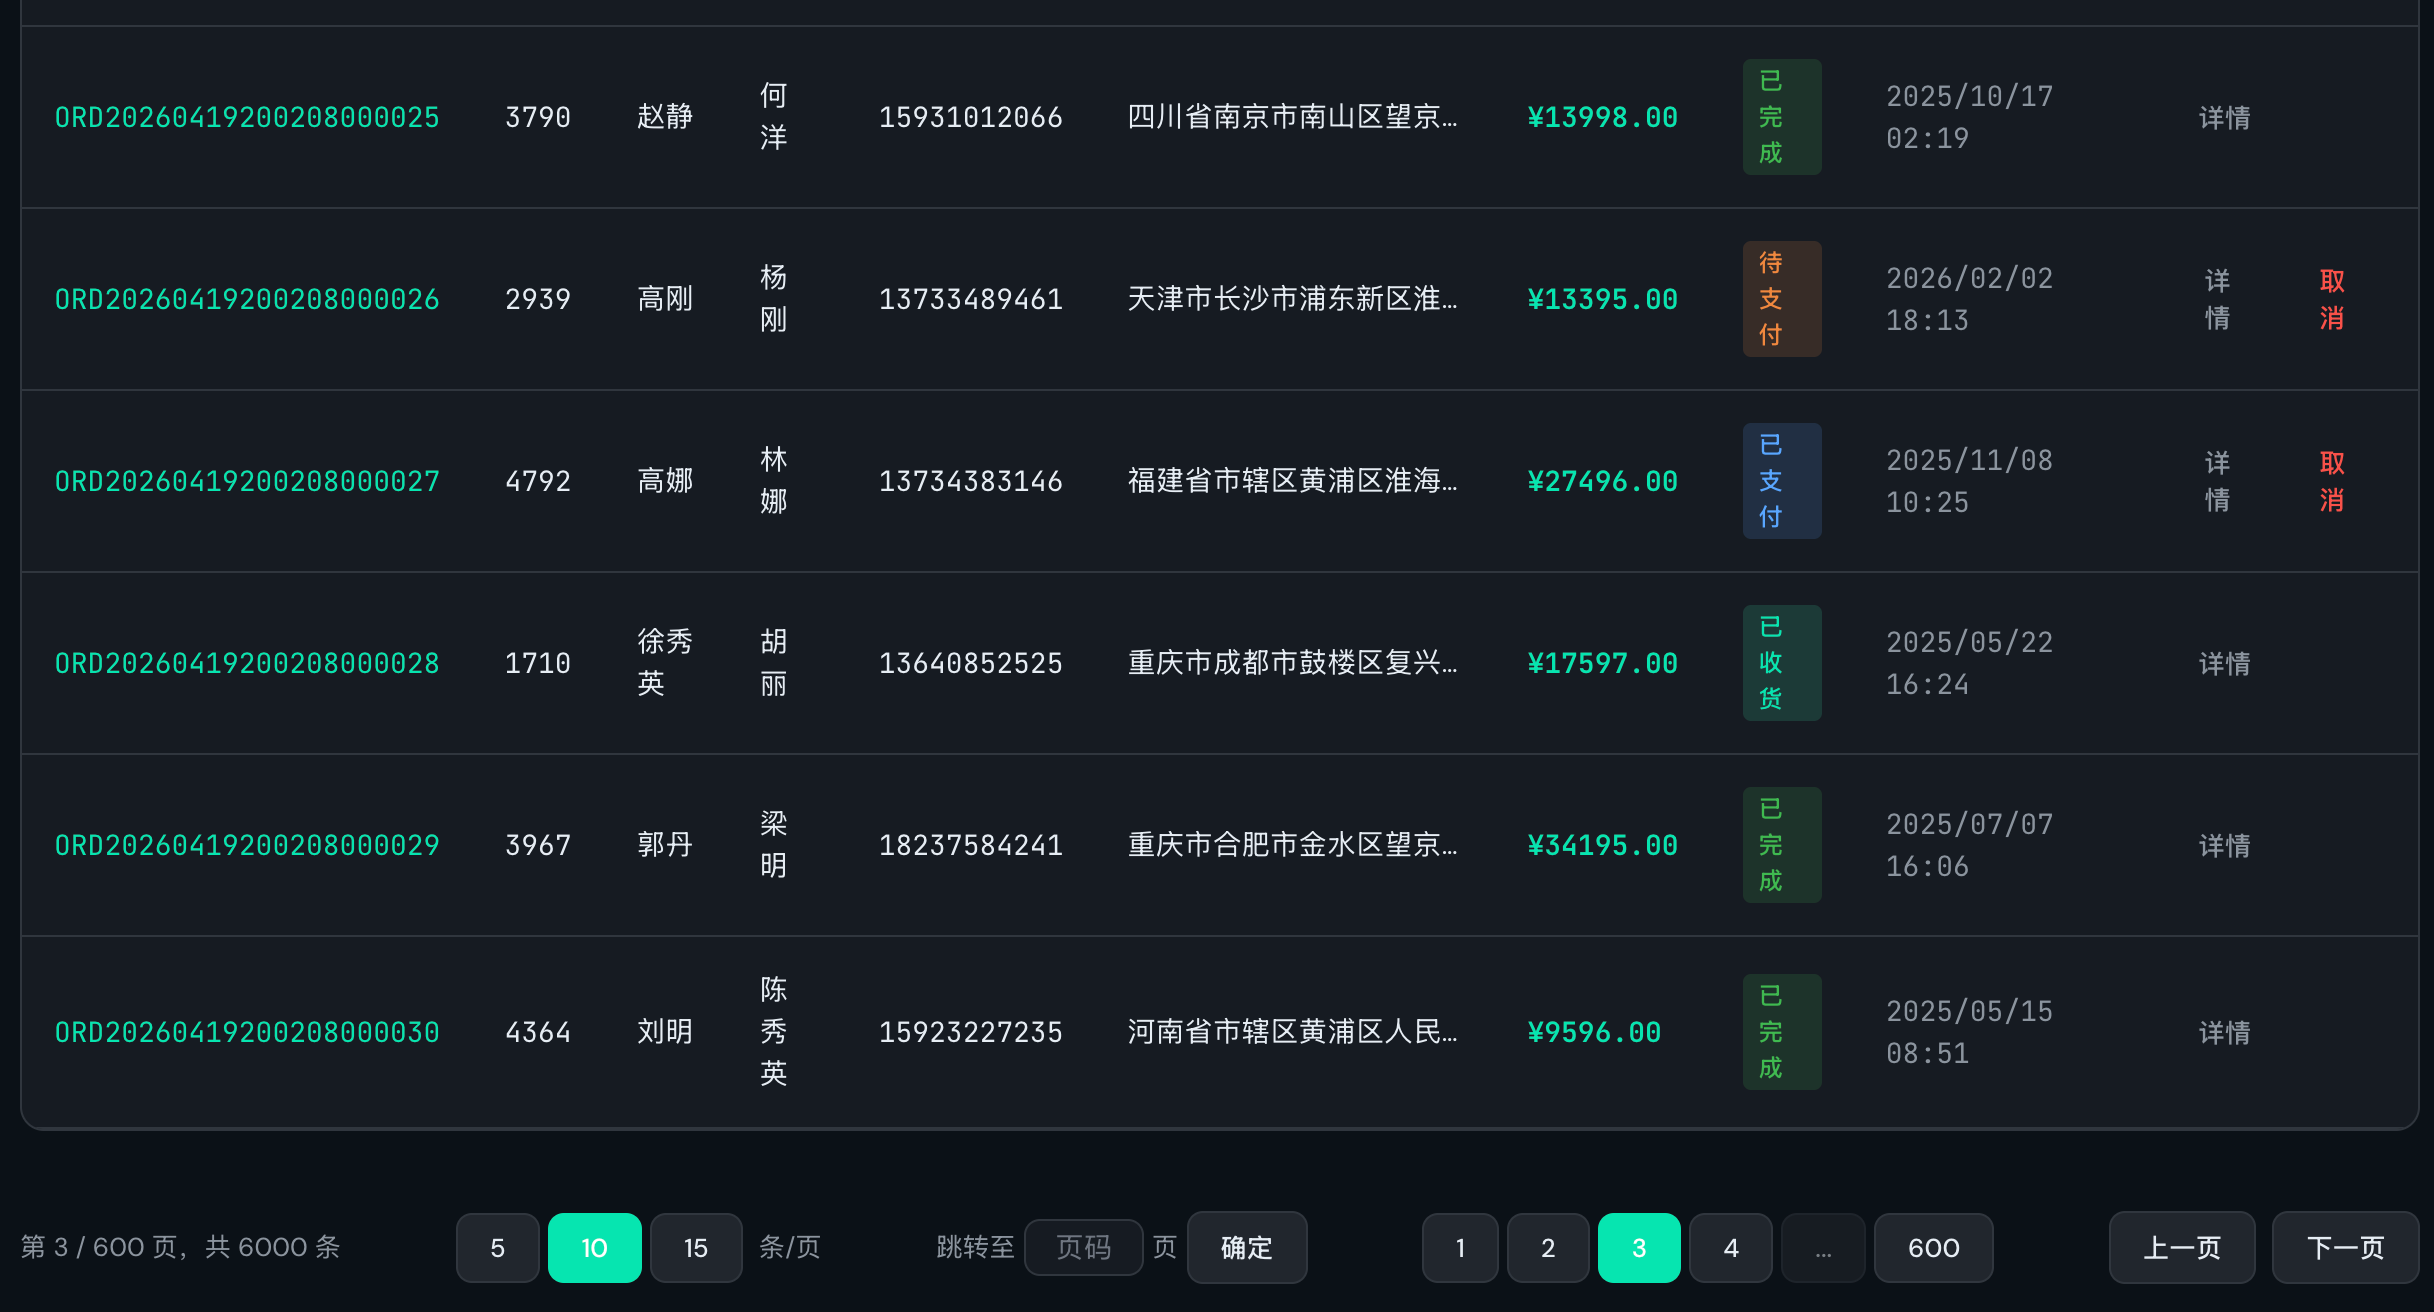This screenshot has height=1312, width=2434.
Task: Click order ORD20260419200208000028 number
Action: [247, 663]
